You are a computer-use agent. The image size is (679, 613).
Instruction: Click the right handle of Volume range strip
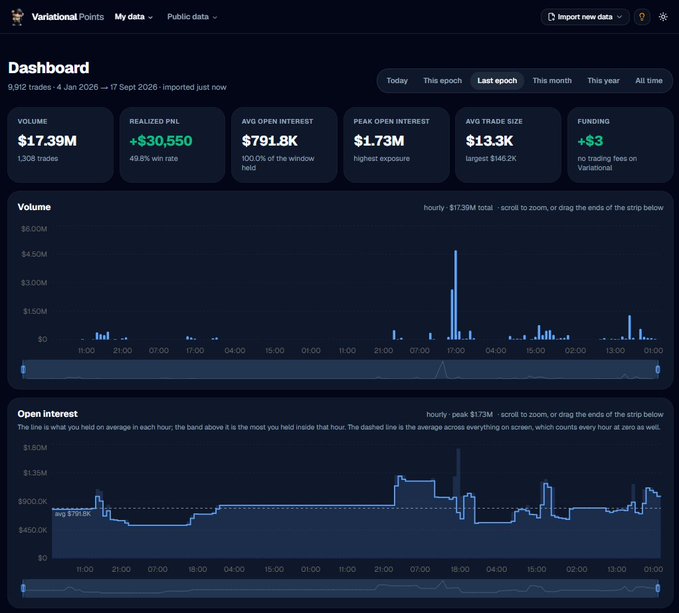click(658, 369)
